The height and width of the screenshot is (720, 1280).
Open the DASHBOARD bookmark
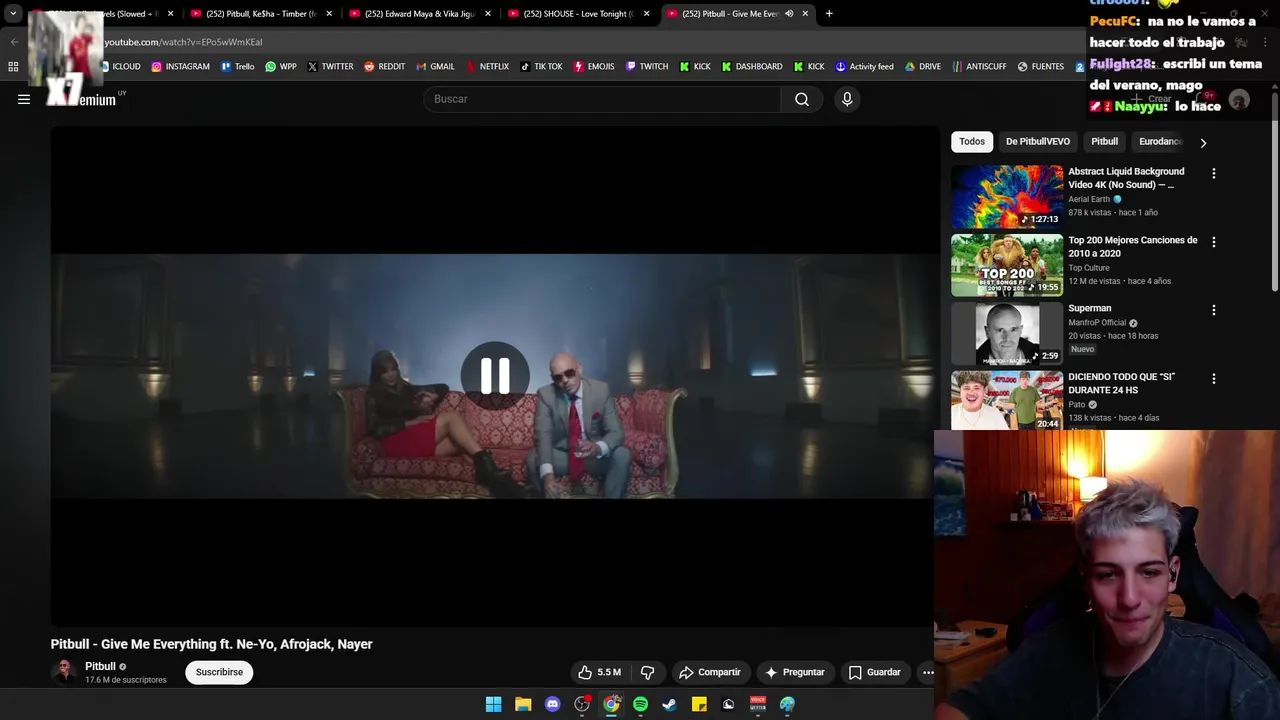(752, 67)
